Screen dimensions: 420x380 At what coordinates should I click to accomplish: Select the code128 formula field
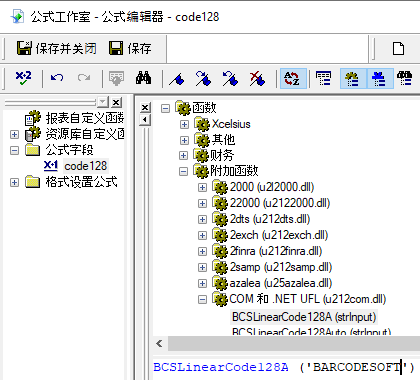(86, 166)
